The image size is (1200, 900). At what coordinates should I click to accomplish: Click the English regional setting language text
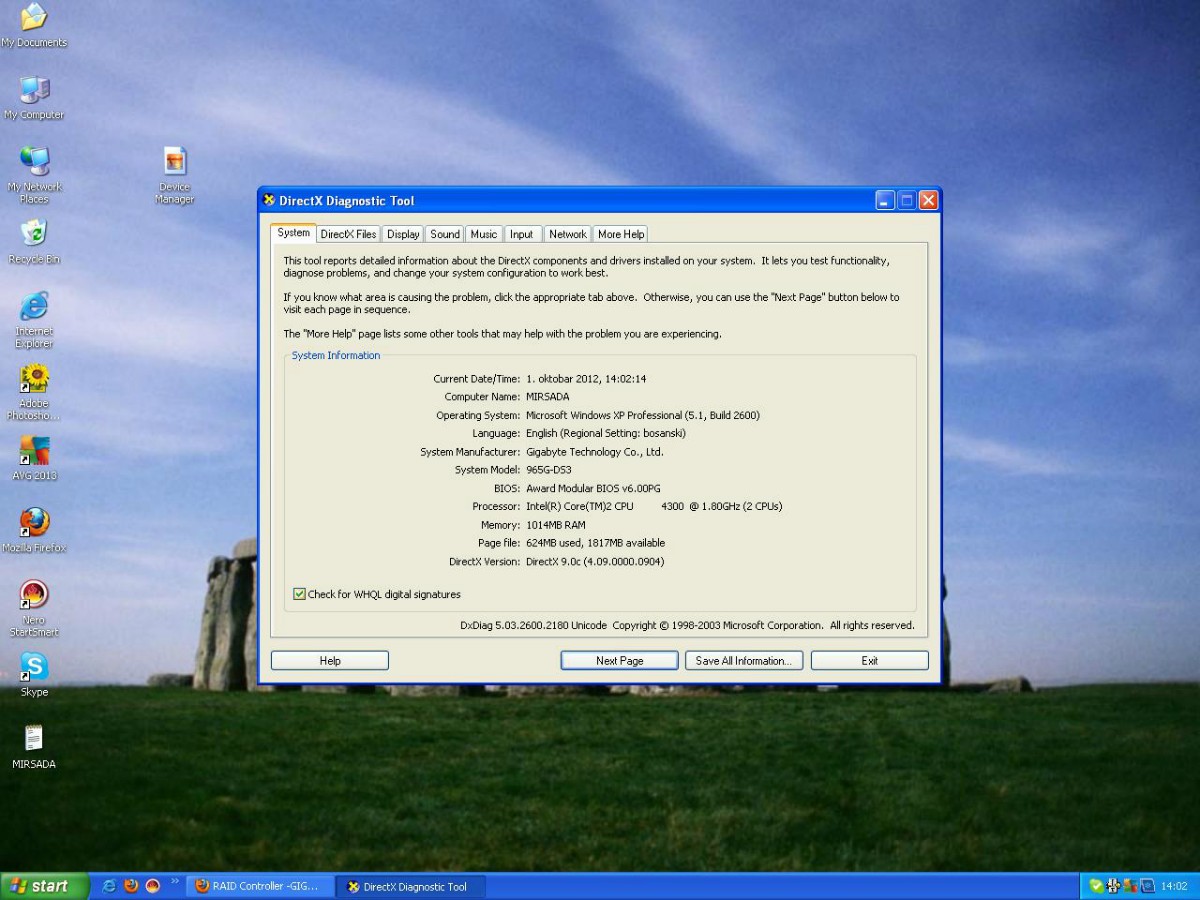(x=606, y=433)
